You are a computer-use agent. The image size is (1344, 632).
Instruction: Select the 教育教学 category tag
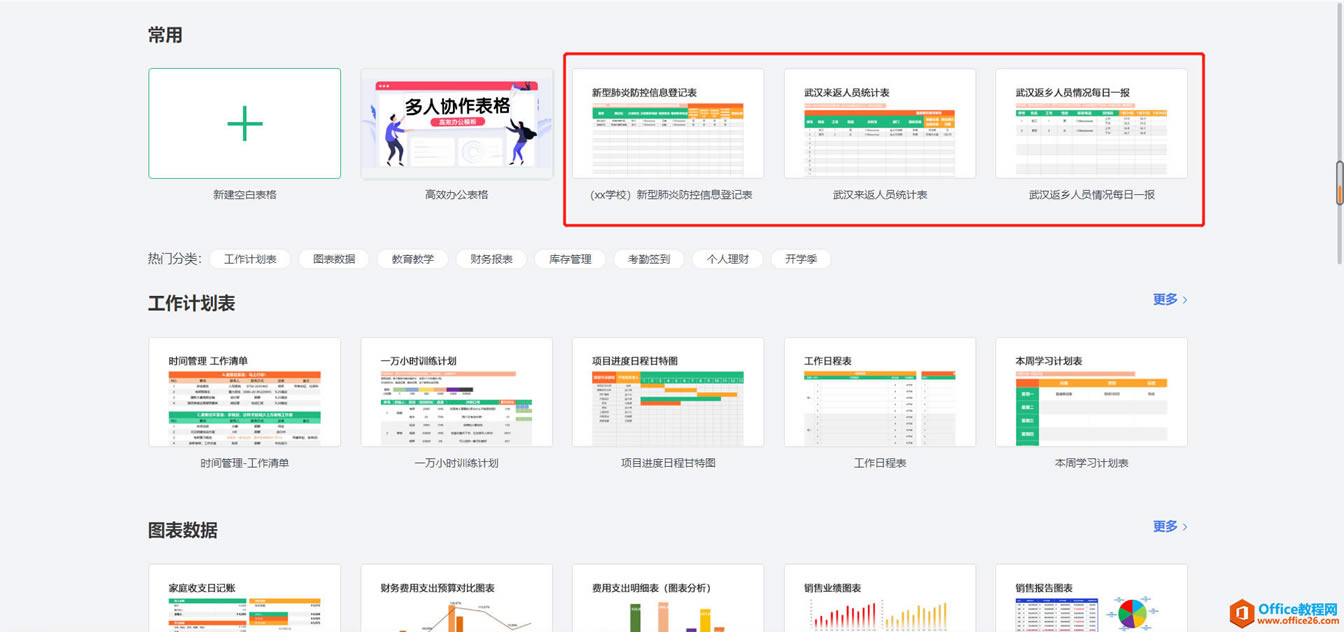tap(413, 259)
